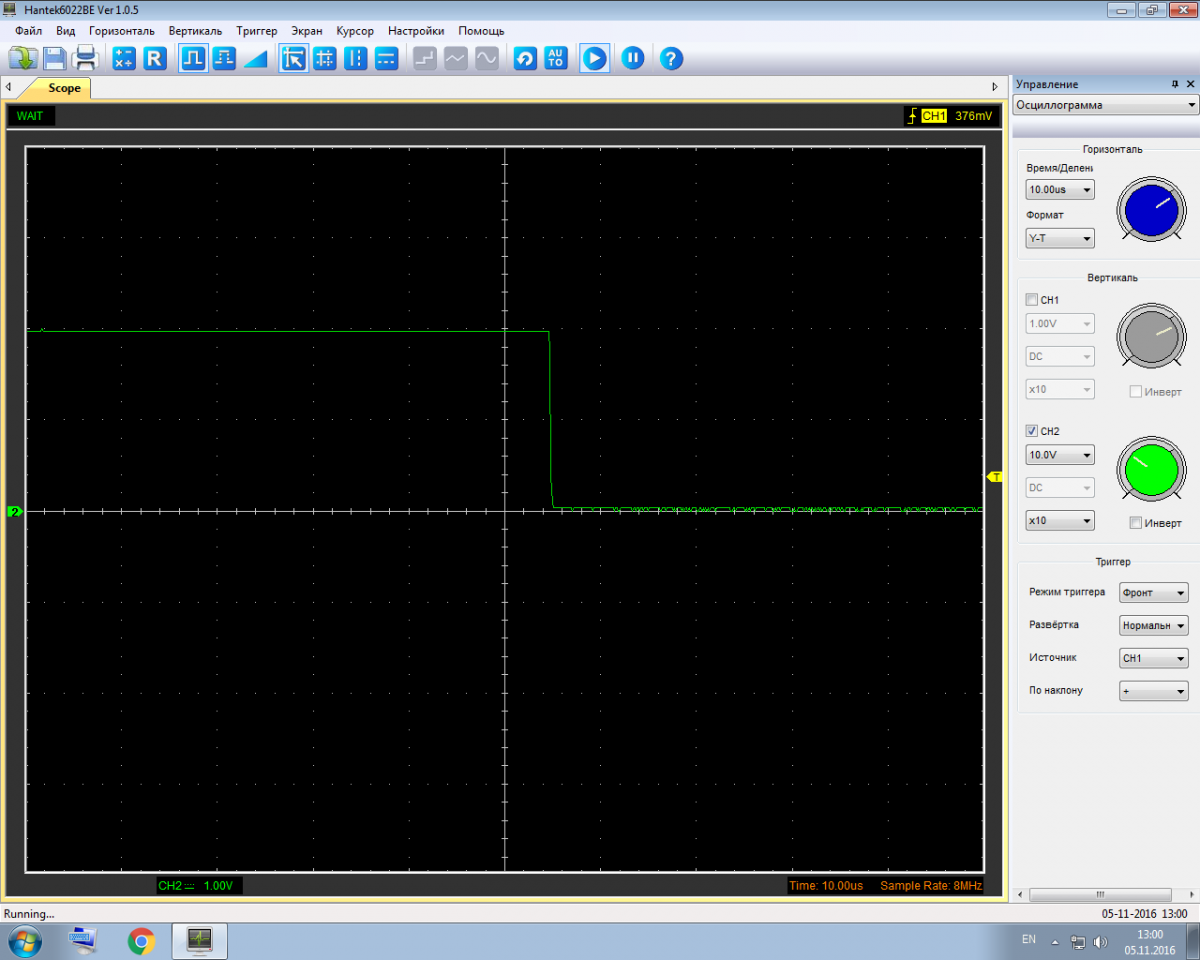
Task: Click the blue time base knob
Action: click(x=1149, y=209)
